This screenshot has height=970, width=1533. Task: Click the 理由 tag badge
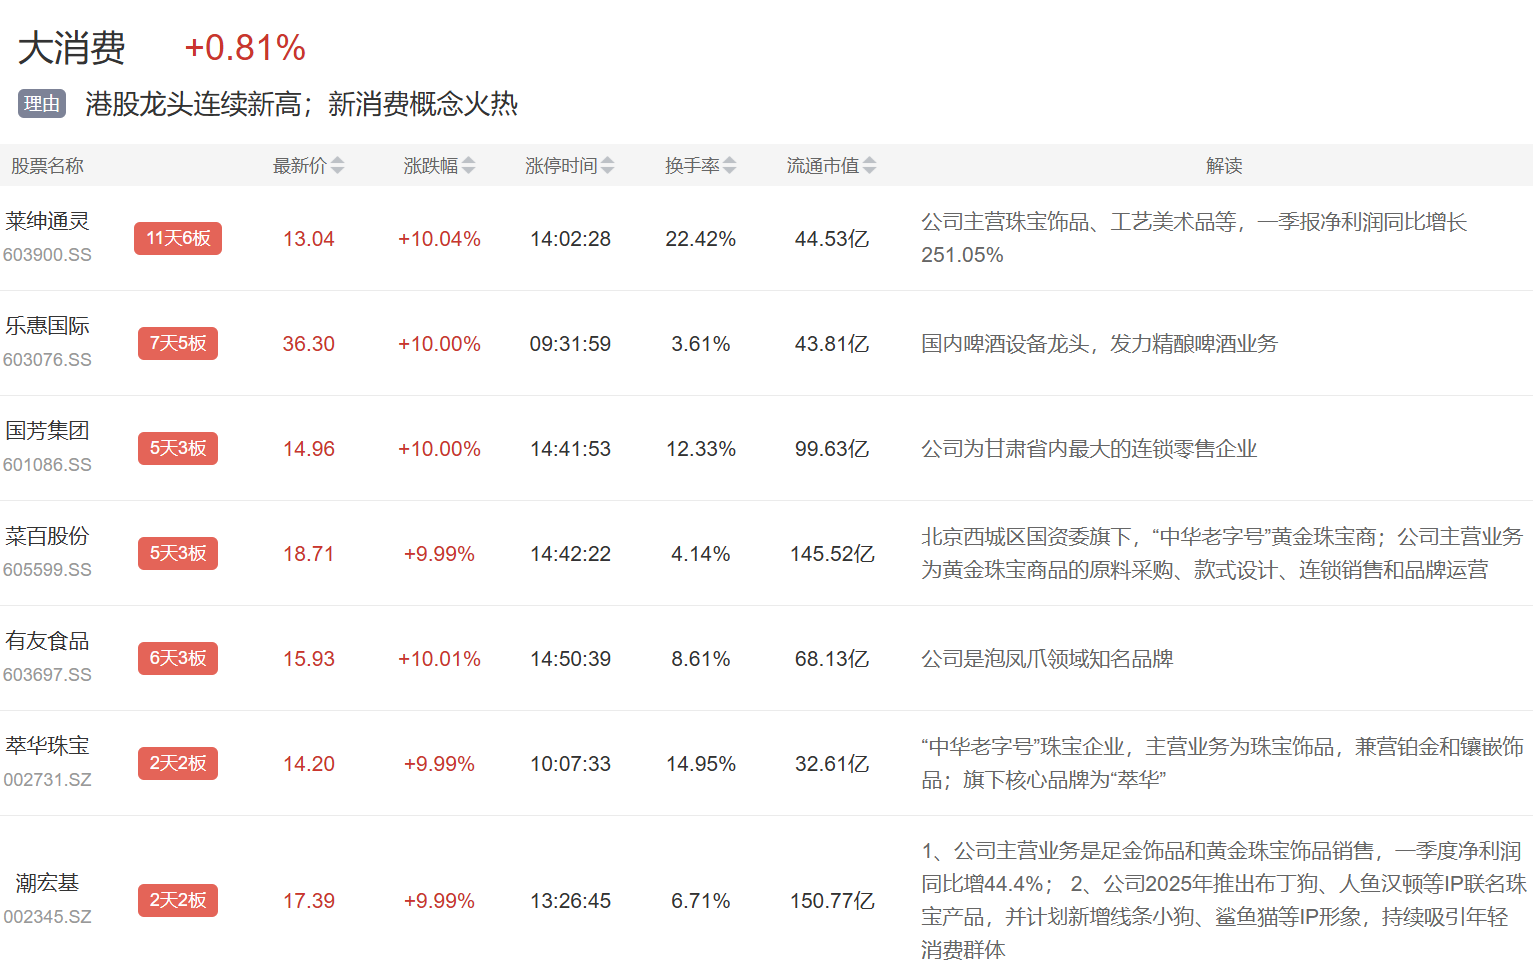pyautogui.click(x=42, y=104)
